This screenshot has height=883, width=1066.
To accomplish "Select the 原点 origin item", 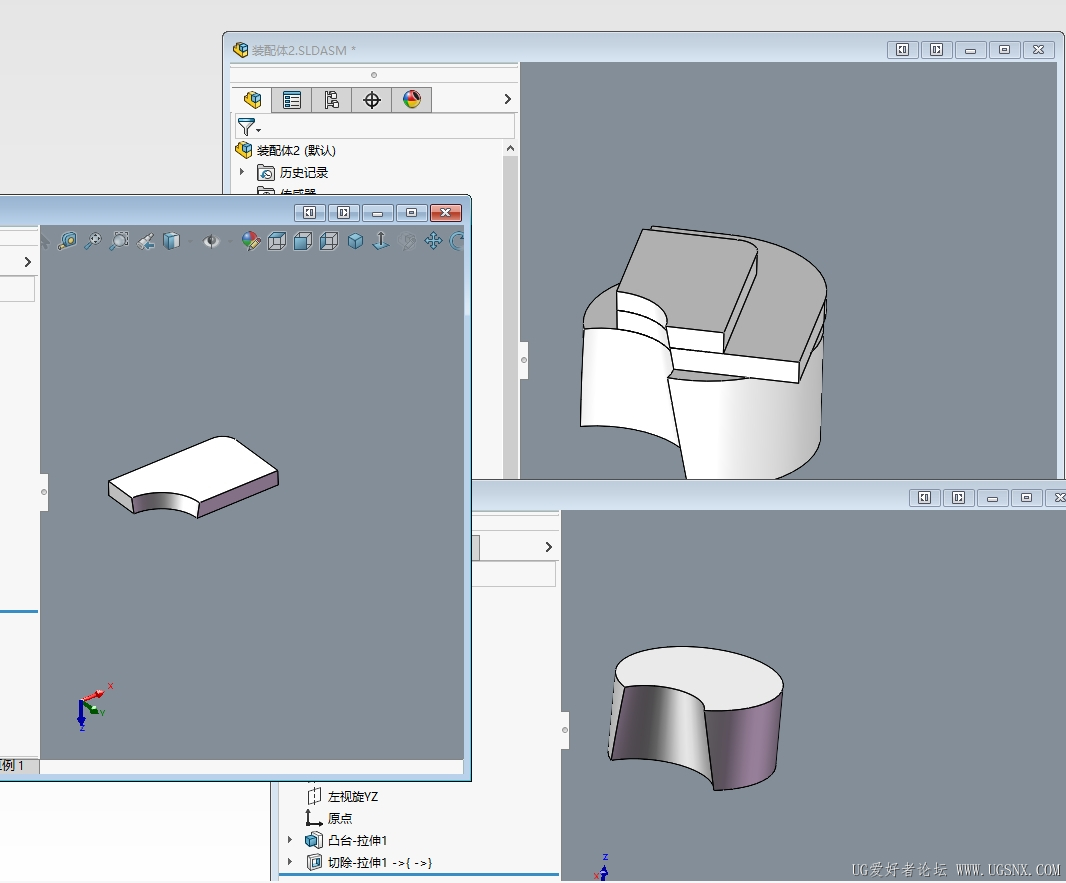I will [339, 818].
